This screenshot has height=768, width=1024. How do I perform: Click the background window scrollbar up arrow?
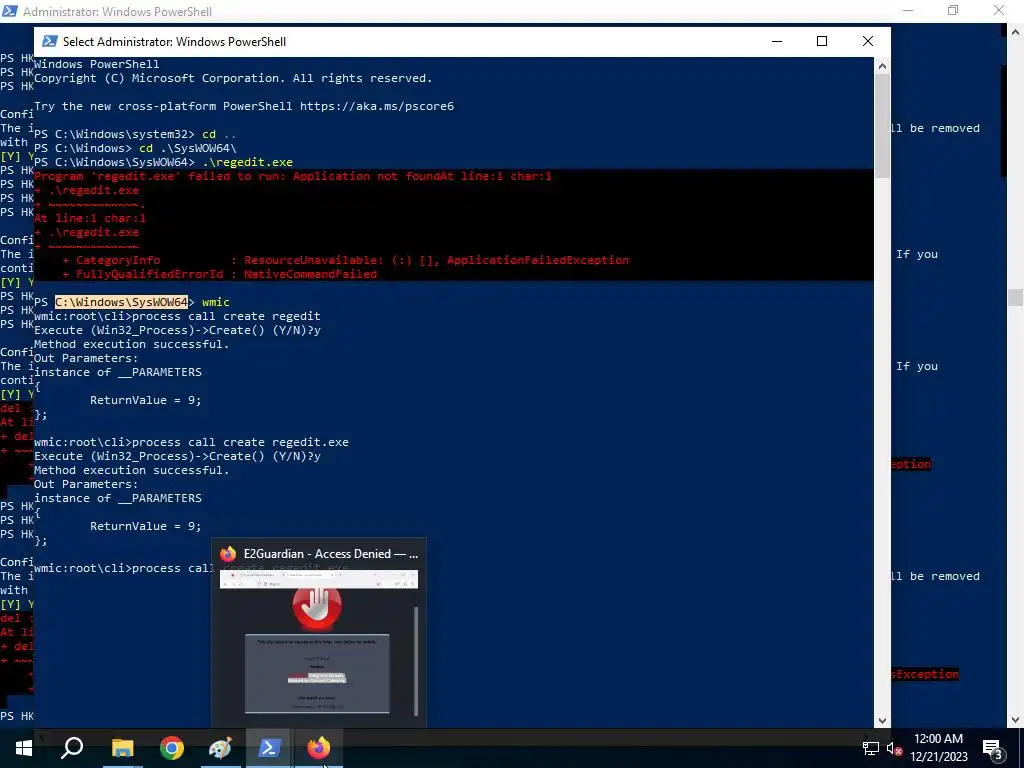coord(1016,31)
